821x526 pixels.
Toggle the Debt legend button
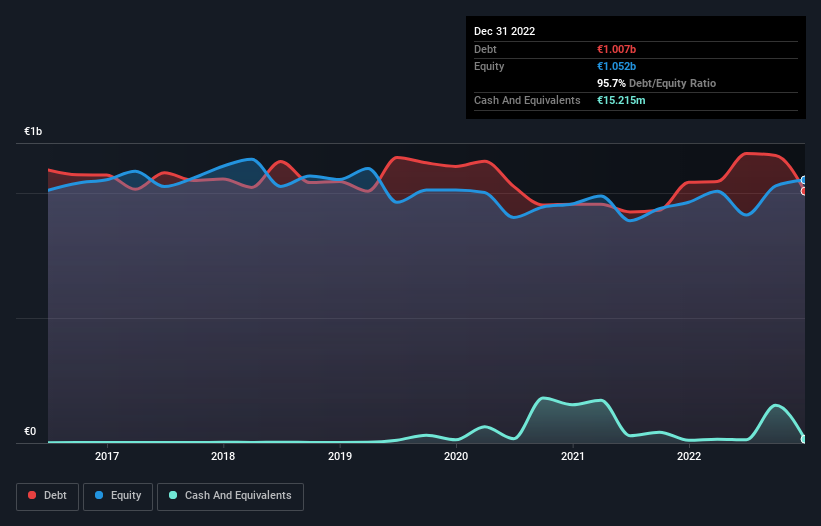[x=48, y=496]
